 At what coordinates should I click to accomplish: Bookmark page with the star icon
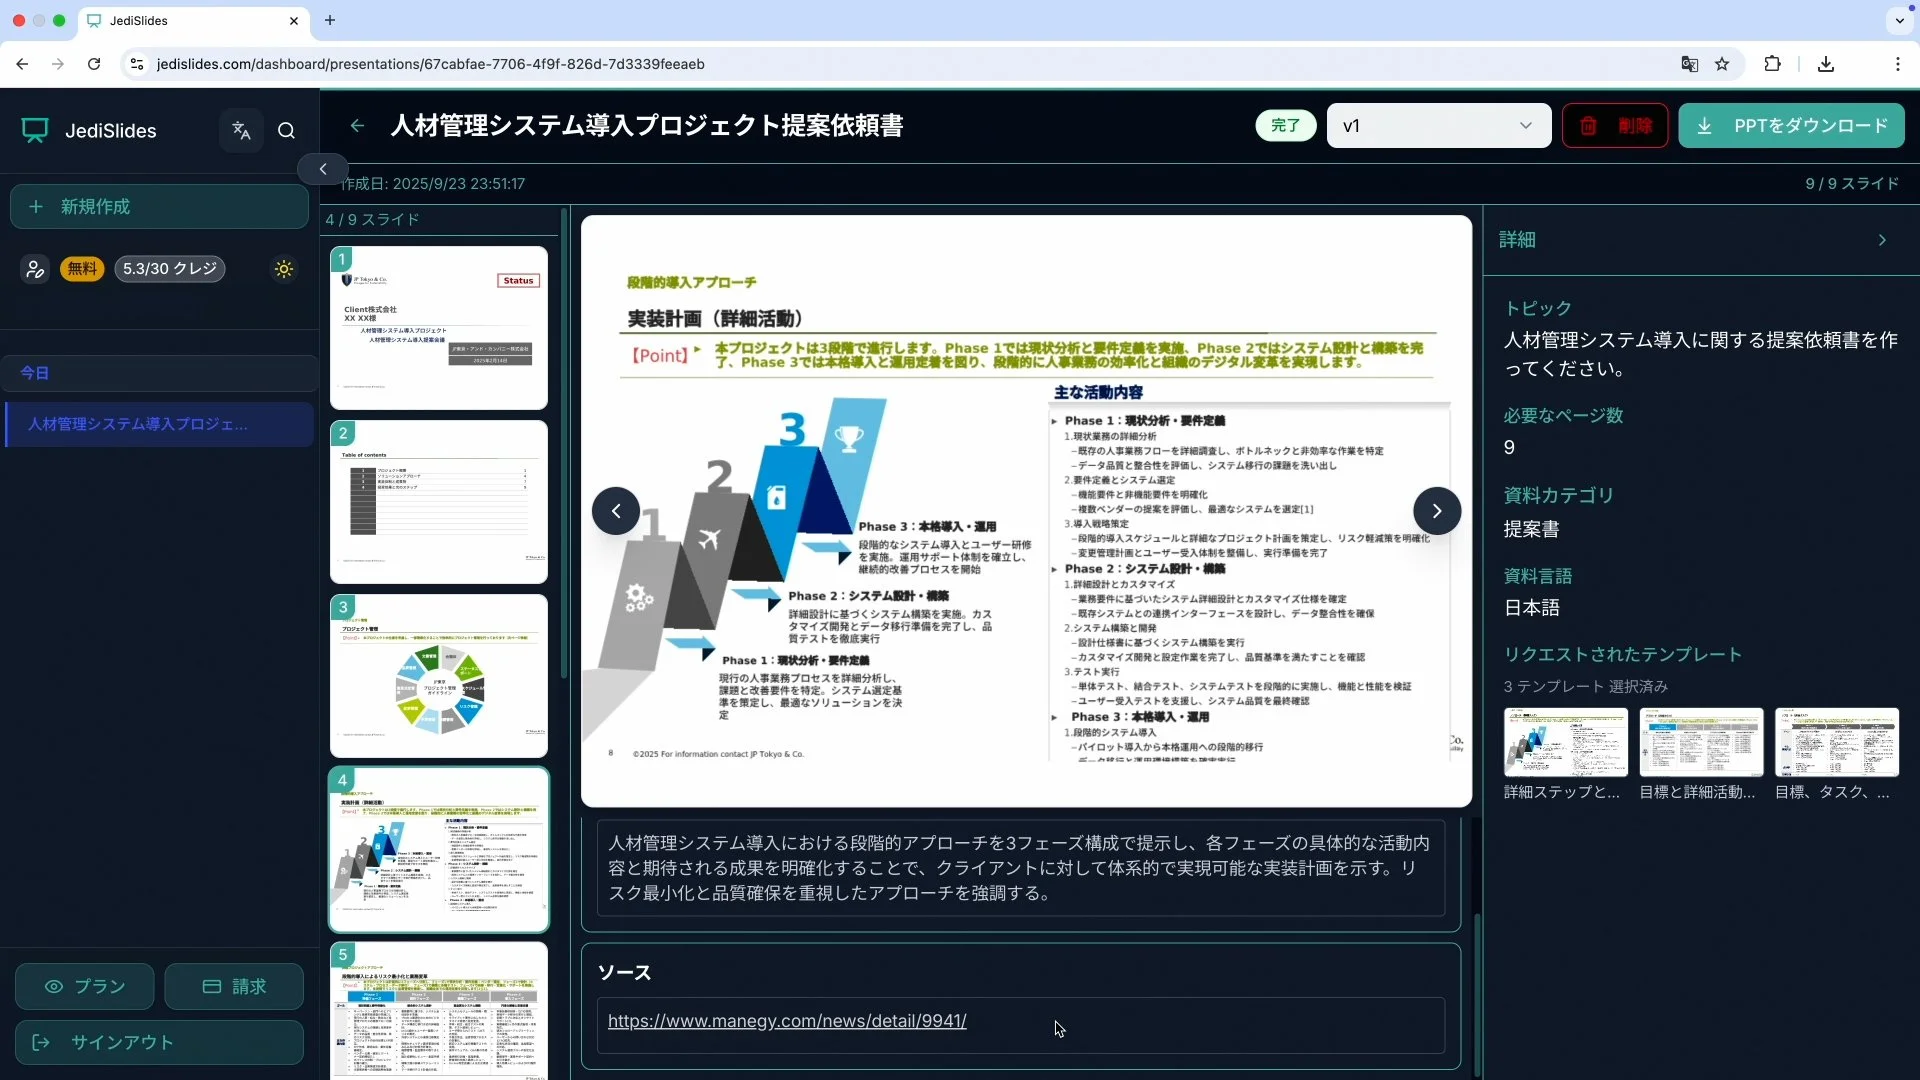[1722, 64]
